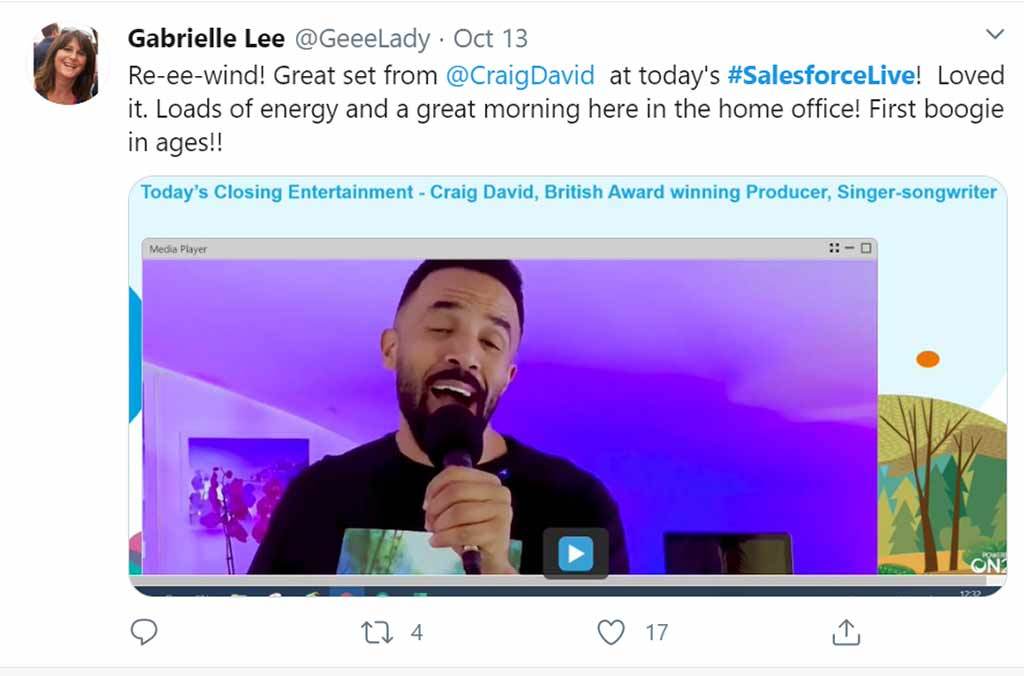Viewport: 1024px width, 676px height.
Task: Click the grey horizontal scrollbar under video
Action: pyautogui.click(x=567, y=580)
